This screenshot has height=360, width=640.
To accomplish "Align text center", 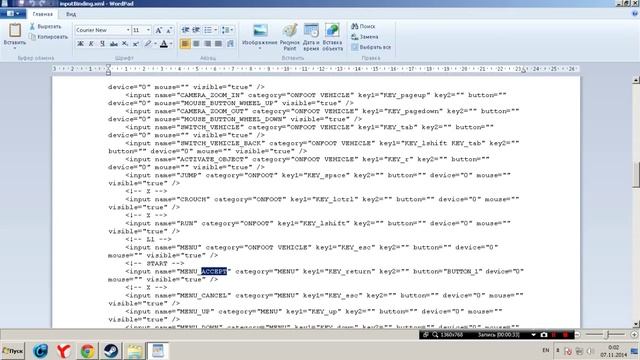I will pyautogui.click(x=196, y=44).
